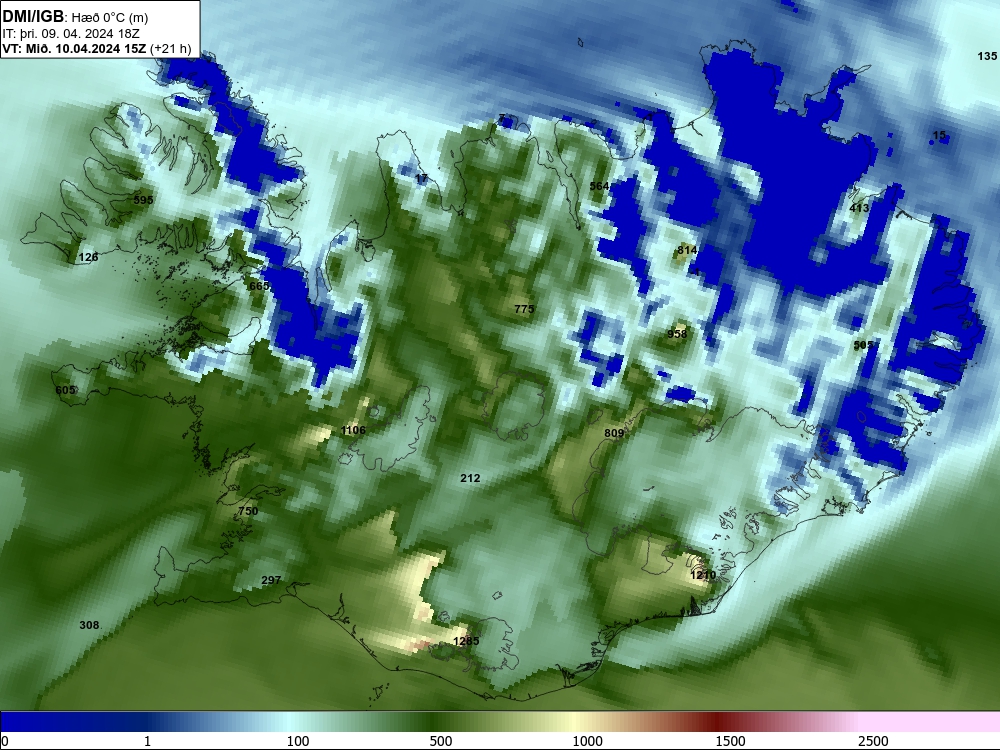1000x750 pixels.
Task: Select the 212 value in central Iceland
Action: coord(470,478)
